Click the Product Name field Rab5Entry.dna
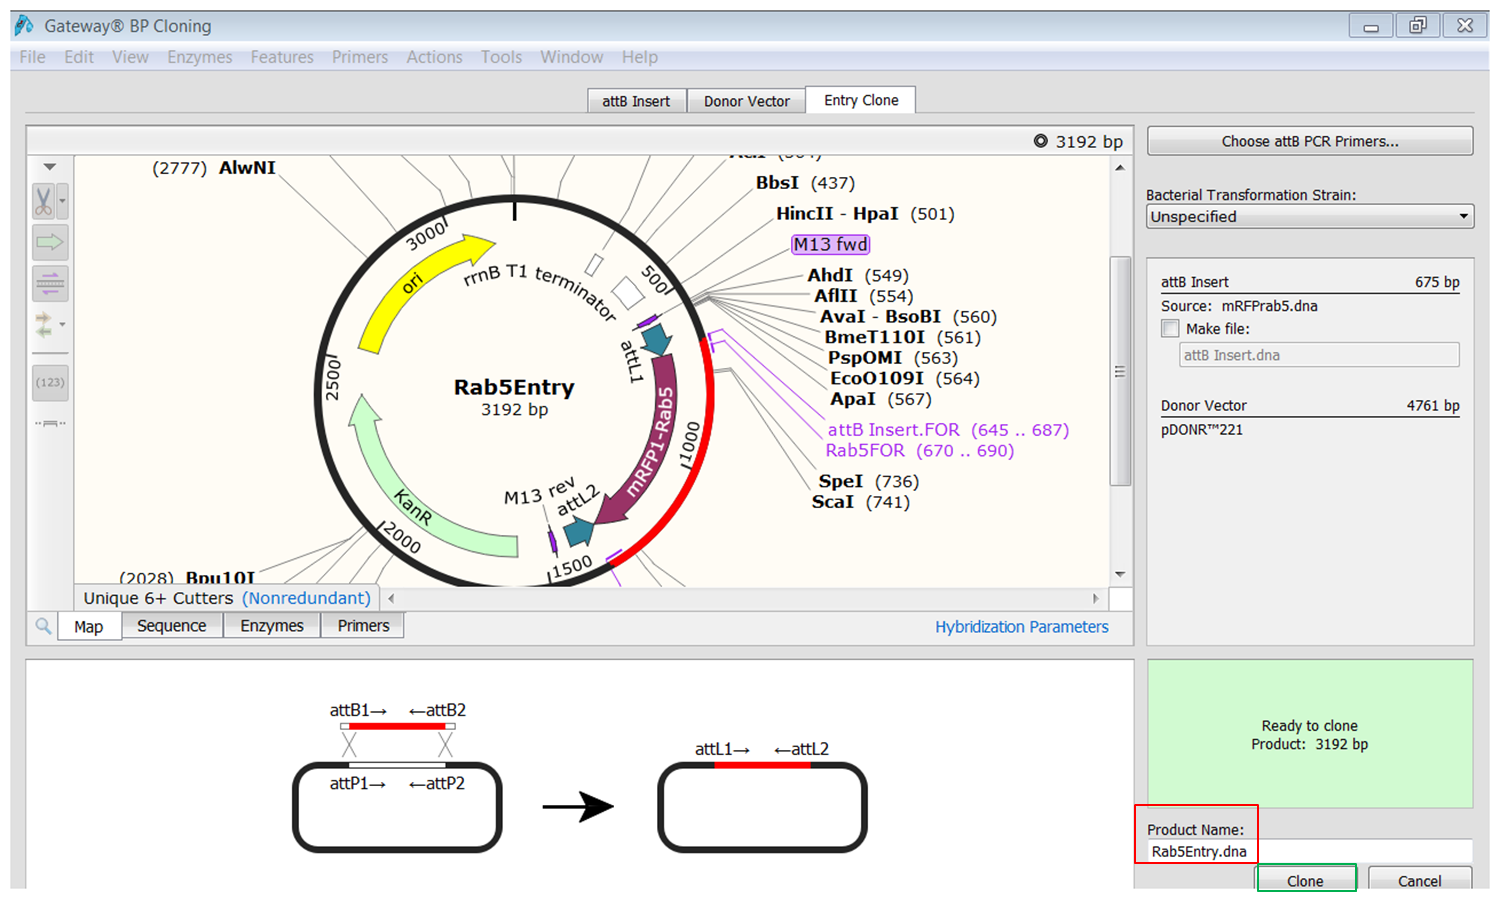1500x899 pixels. coord(1310,852)
